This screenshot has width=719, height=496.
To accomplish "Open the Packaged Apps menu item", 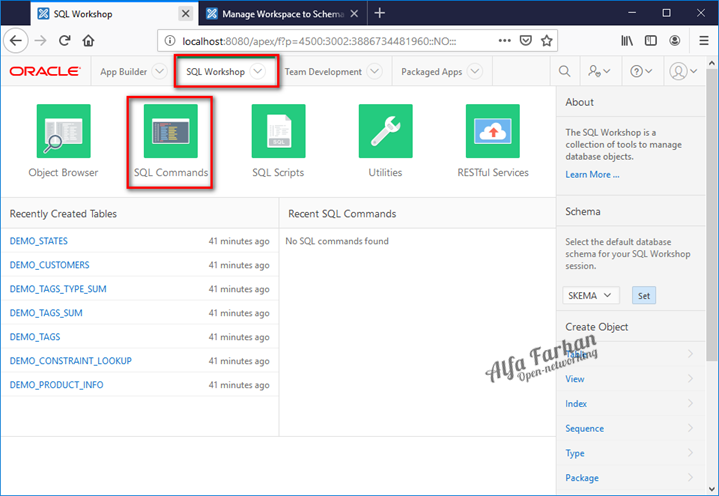I will pyautogui.click(x=431, y=72).
